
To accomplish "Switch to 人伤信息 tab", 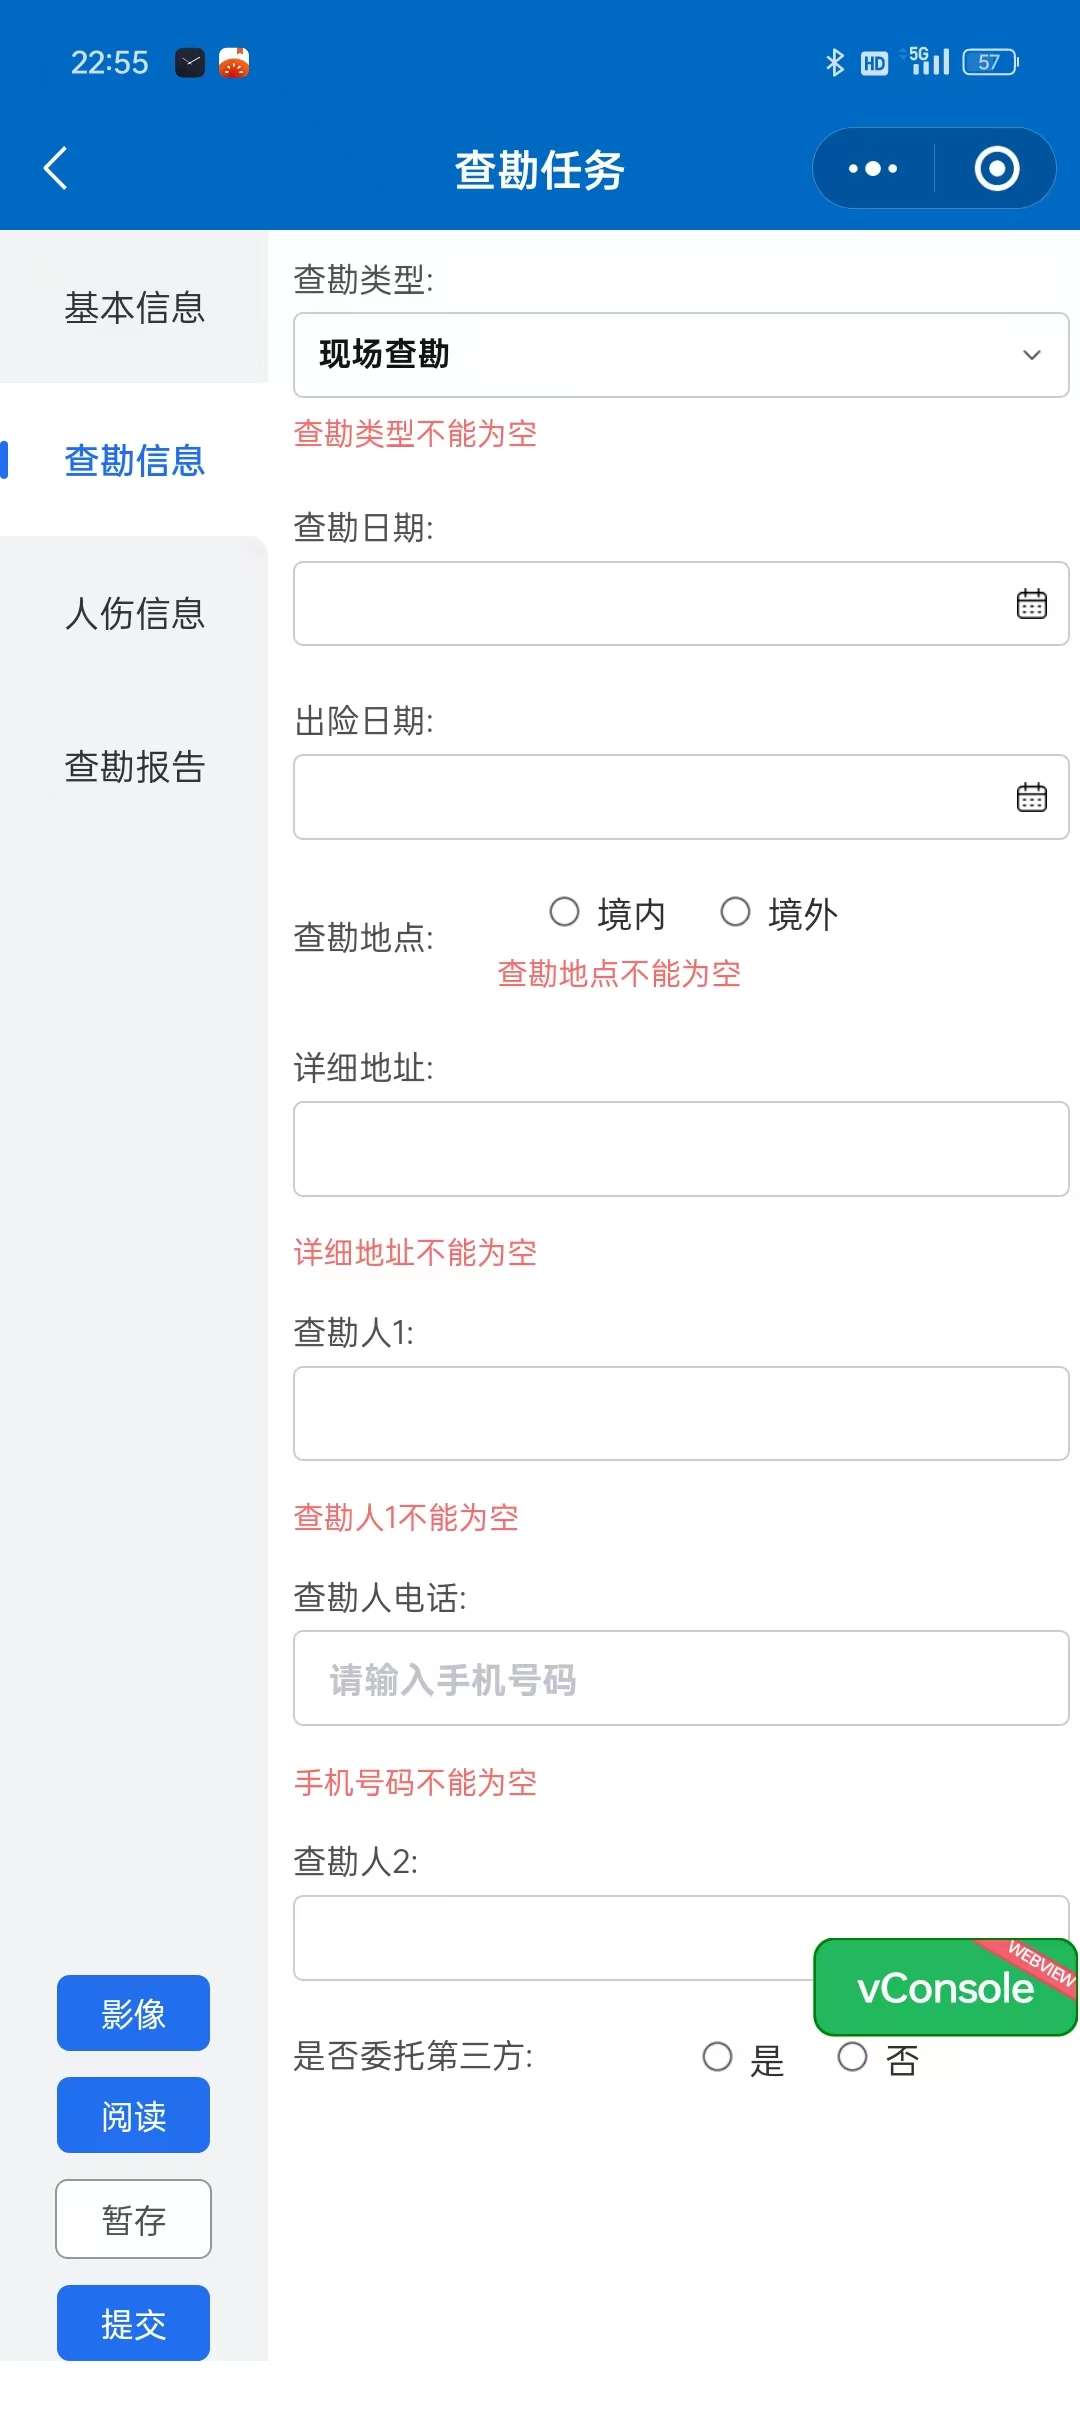I will (x=134, y=613).
